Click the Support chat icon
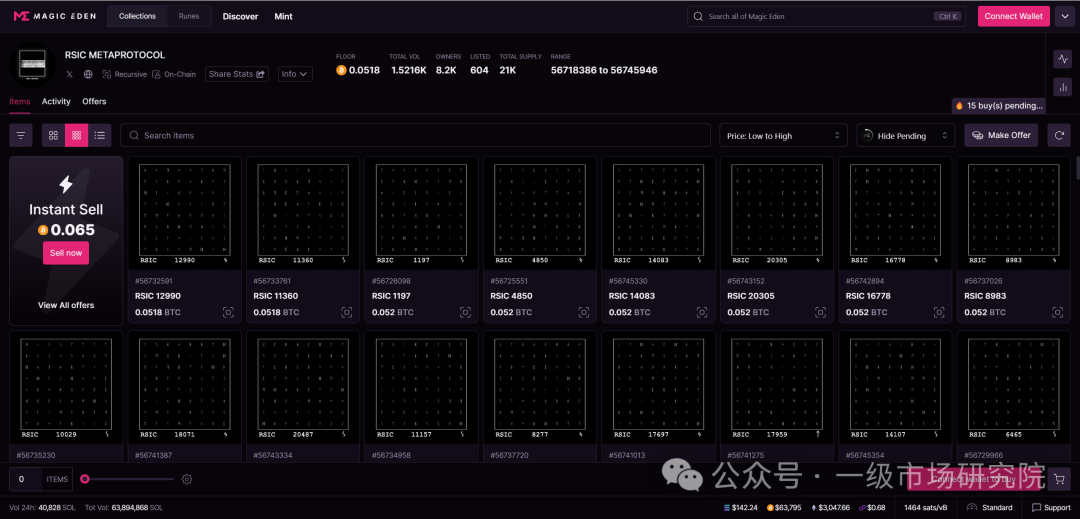Screen dimensions: 1080x519 (x=1037, y=507)
